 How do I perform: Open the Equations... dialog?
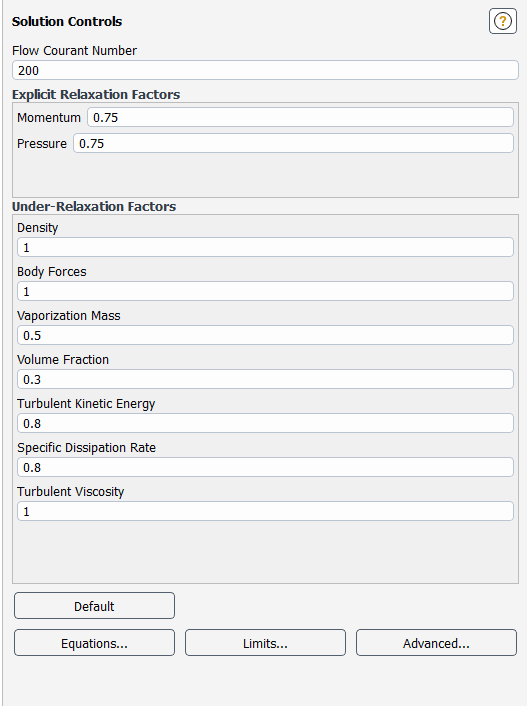[94, 643]
